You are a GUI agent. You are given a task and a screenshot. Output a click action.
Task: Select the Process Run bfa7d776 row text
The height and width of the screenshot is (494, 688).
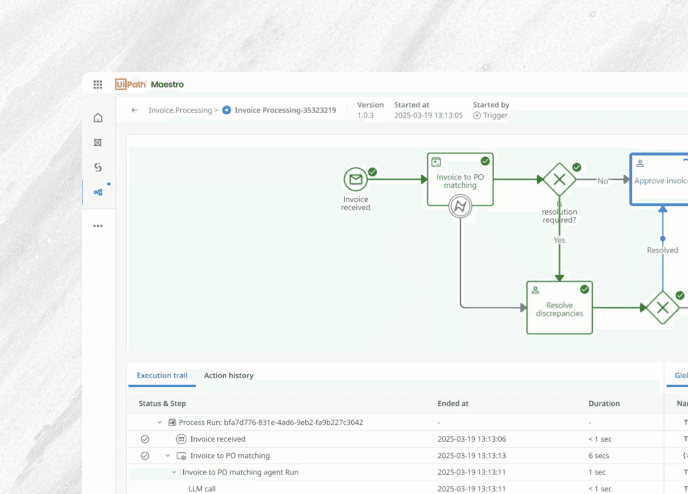271,422
